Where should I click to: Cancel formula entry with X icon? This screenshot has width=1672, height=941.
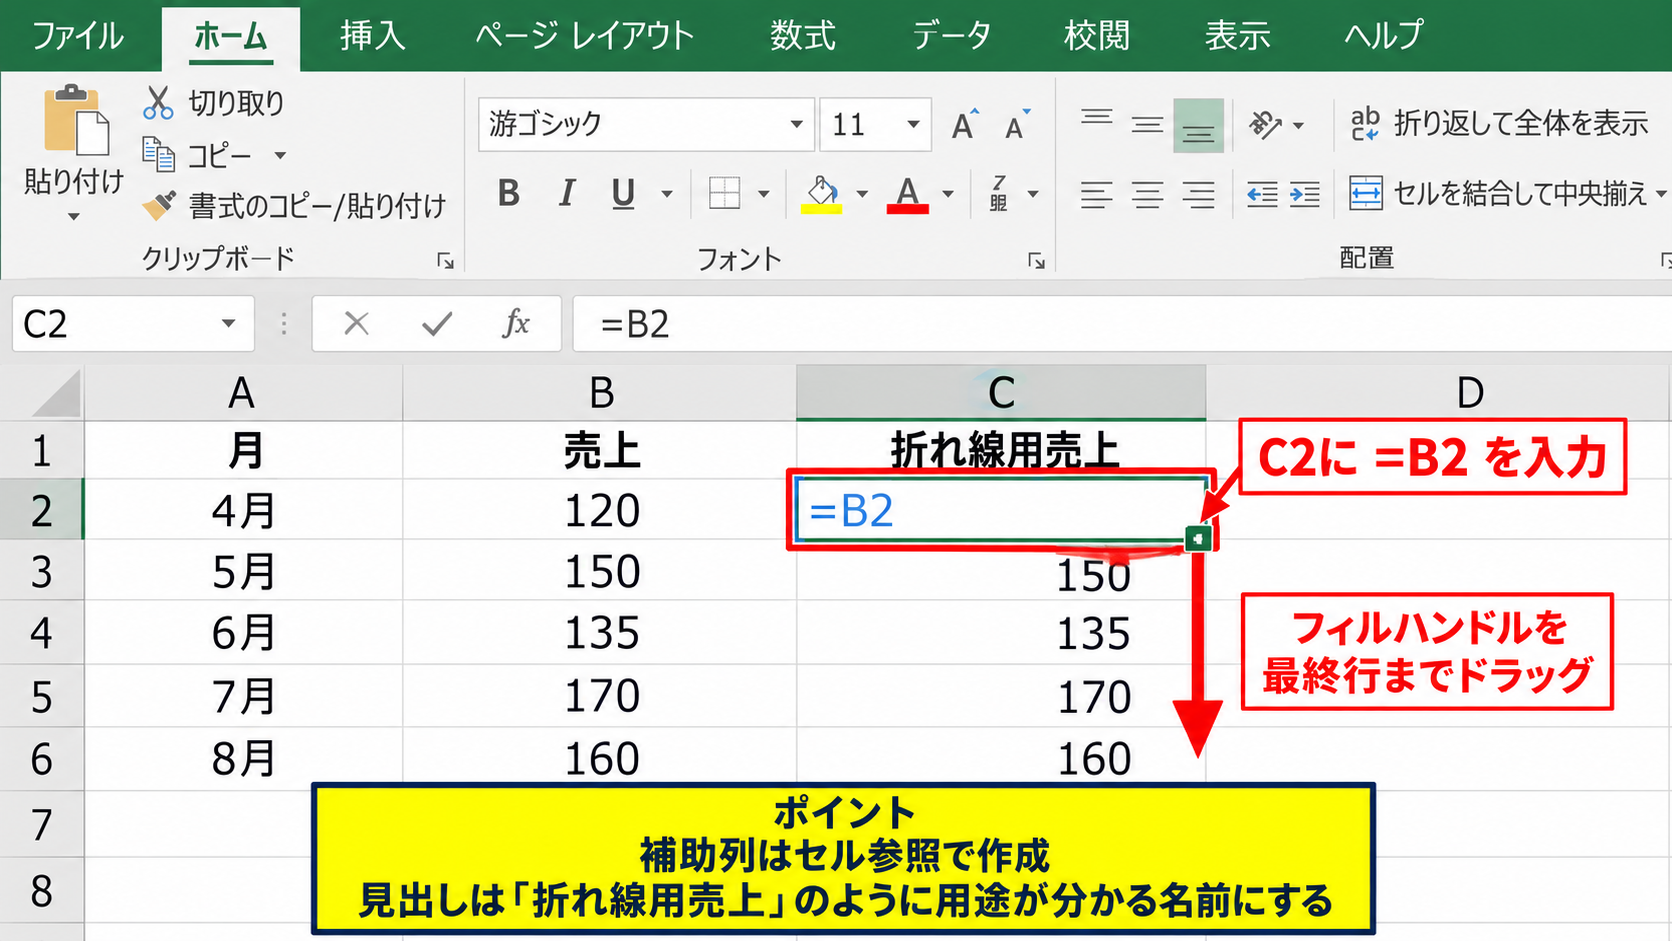coord(356,323)
